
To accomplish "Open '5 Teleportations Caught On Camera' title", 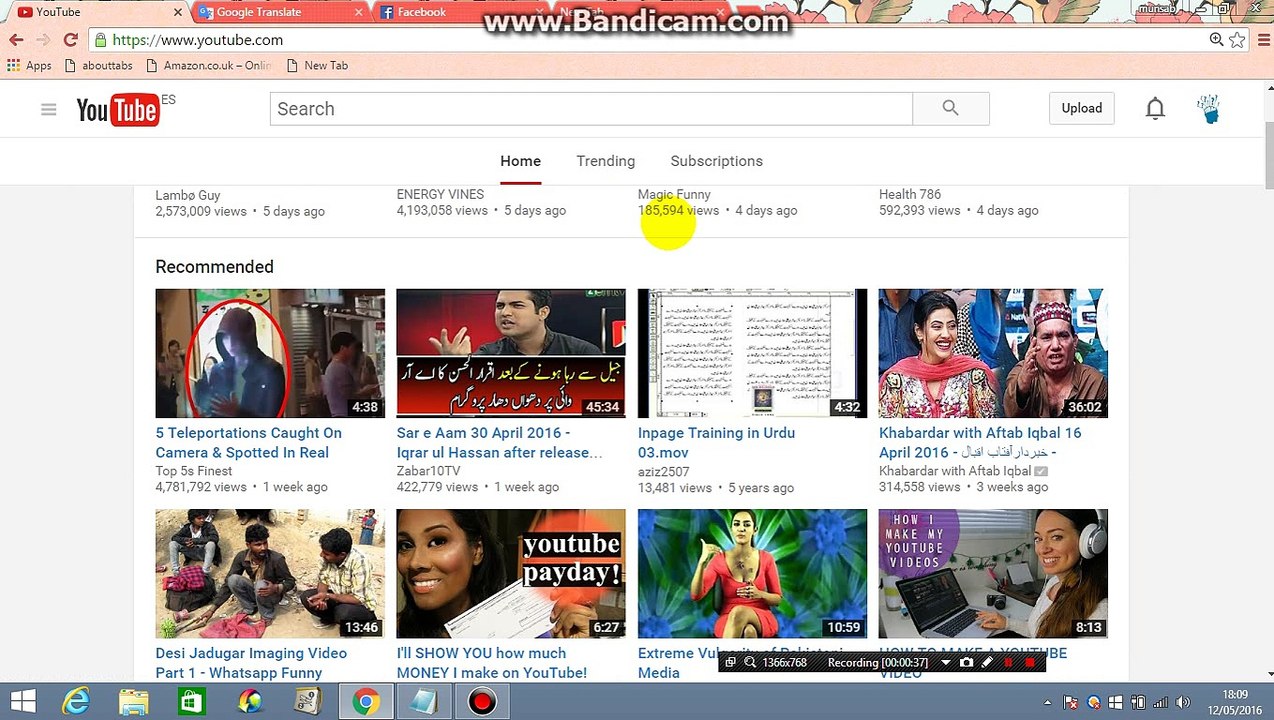I will click(248, 442).
